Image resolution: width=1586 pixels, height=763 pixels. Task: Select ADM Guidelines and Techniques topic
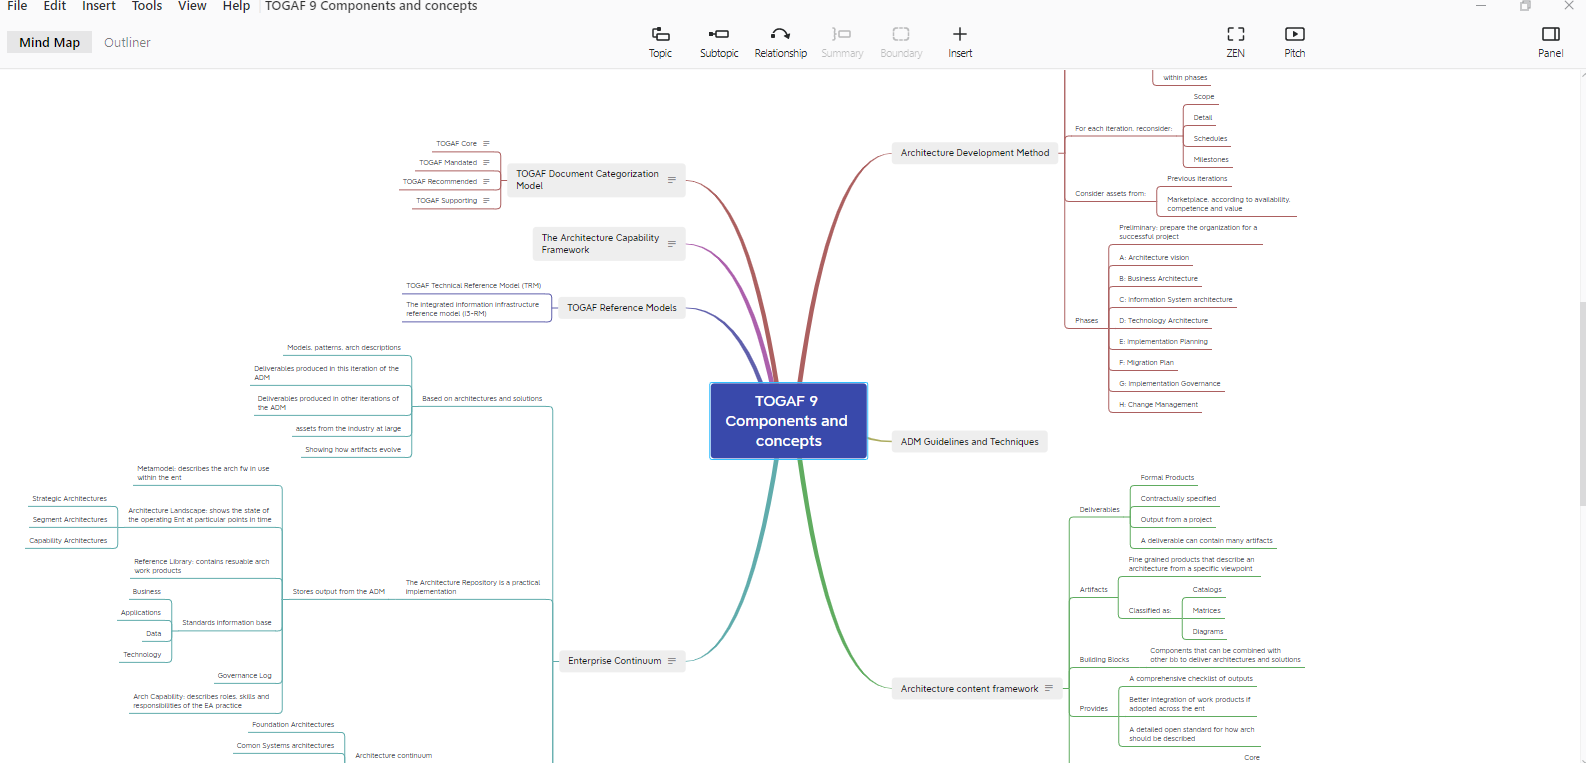pos(969,442)
